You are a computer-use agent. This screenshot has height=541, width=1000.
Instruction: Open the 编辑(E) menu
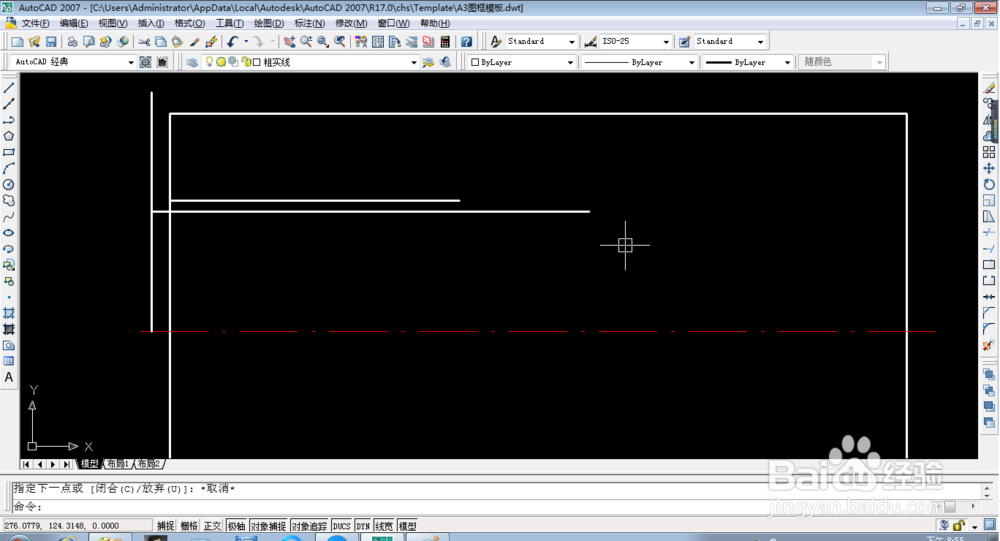click(73, 23)
